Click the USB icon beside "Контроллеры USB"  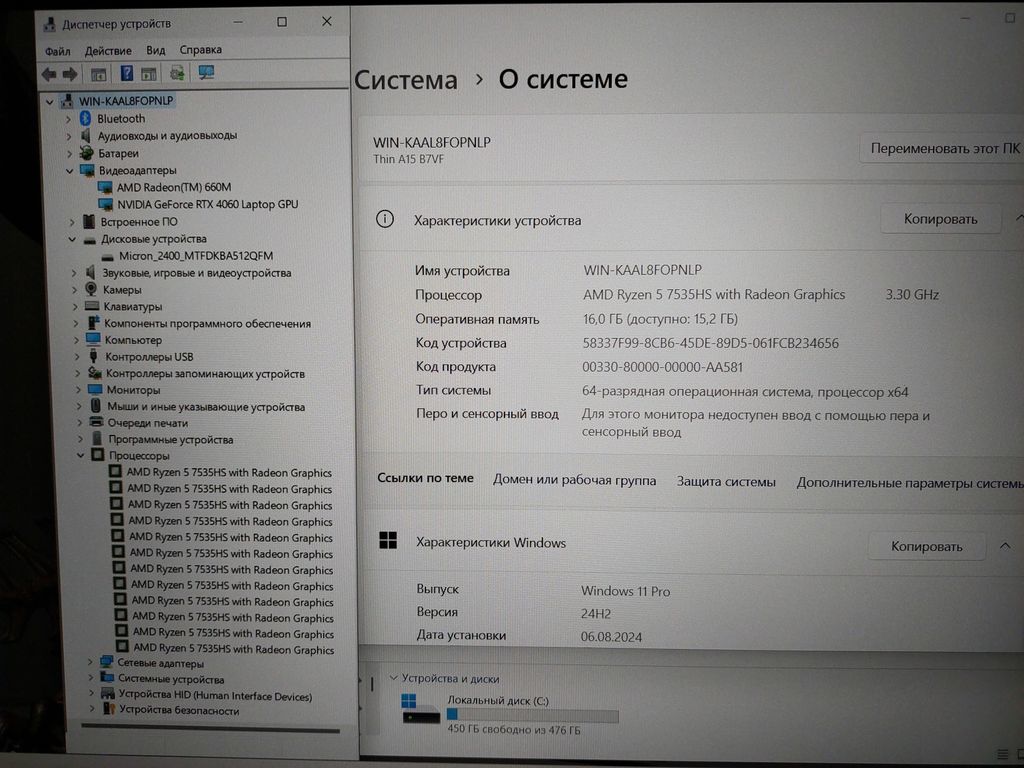pyautogui.click(x=93, y=356)
